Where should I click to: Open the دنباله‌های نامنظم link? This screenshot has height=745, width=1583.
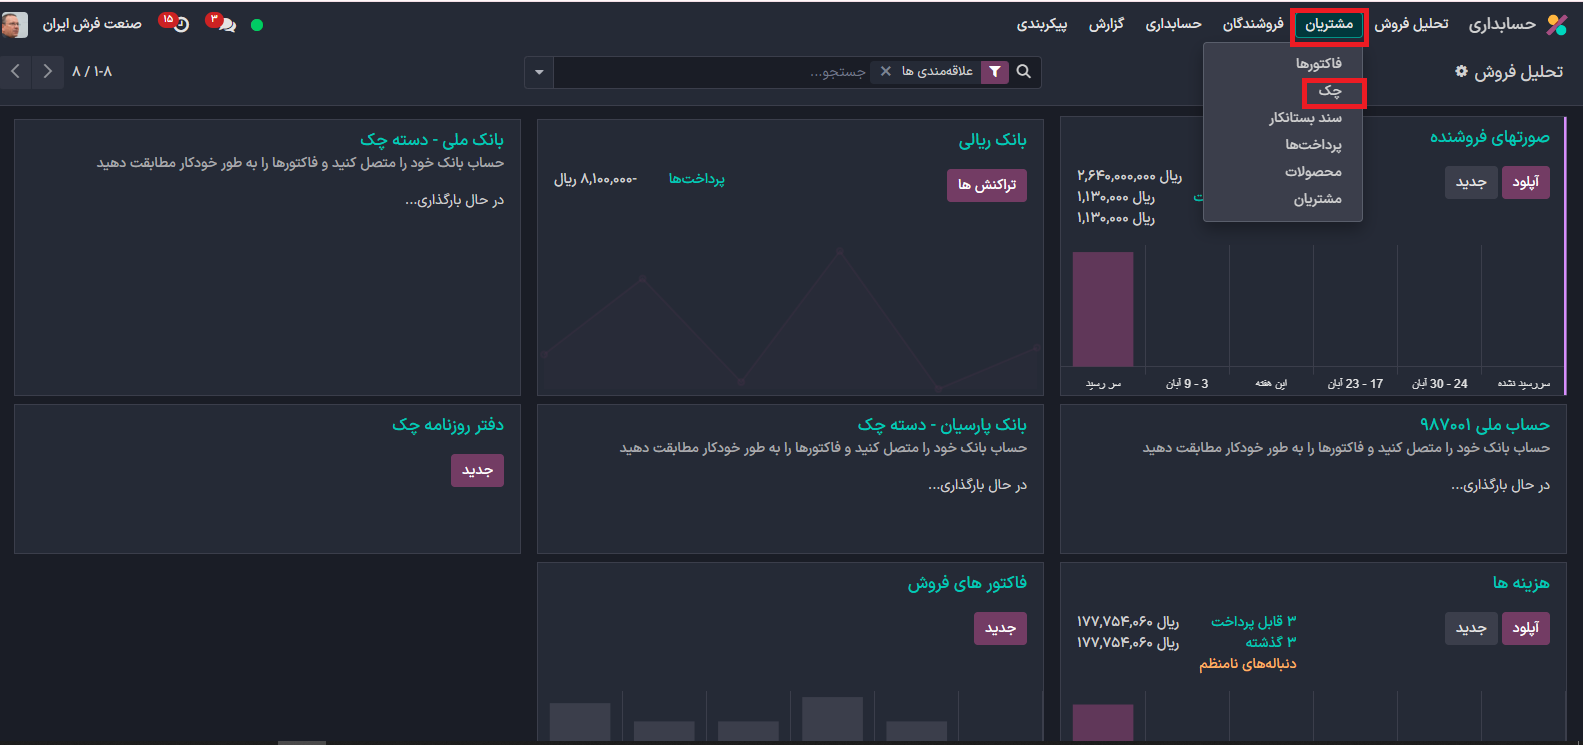pyautogui.click(x=1247, y=664)
